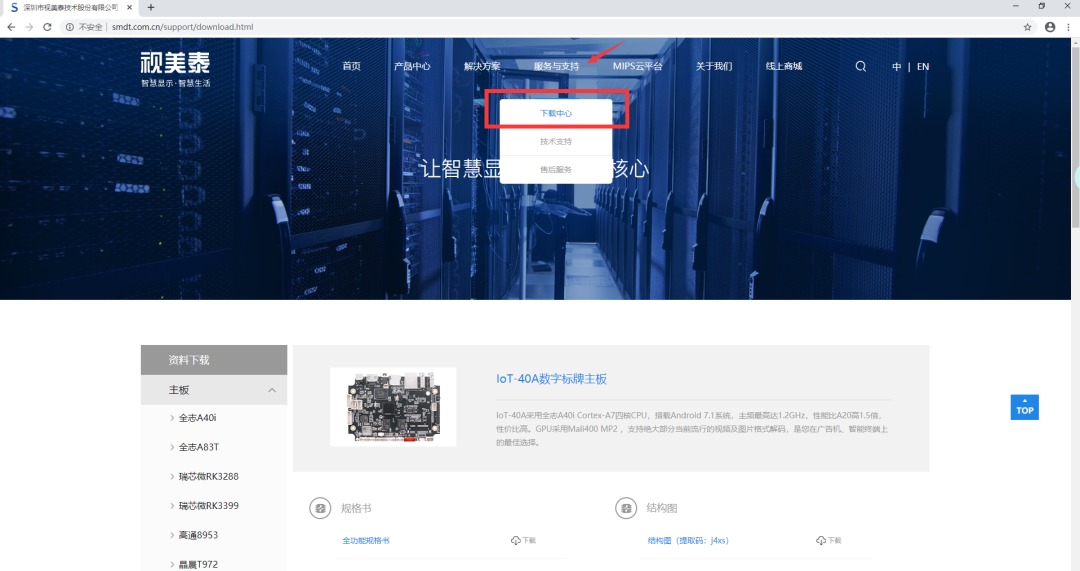Select 下载中心 in dropdown menu
This screenshot has width=1080, height=571.
click(556, 113)
